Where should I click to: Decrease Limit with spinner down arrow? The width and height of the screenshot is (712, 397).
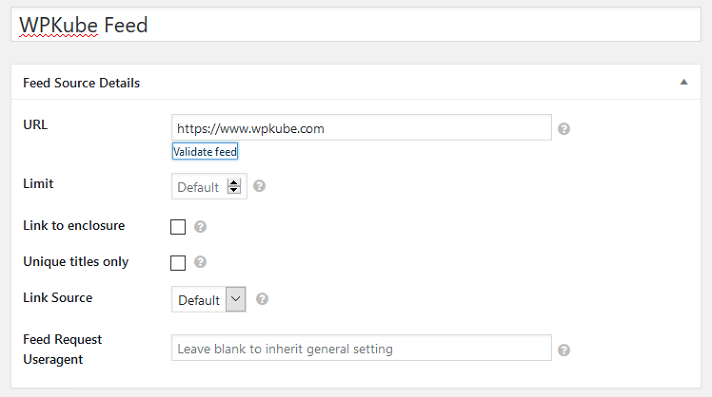234,190
